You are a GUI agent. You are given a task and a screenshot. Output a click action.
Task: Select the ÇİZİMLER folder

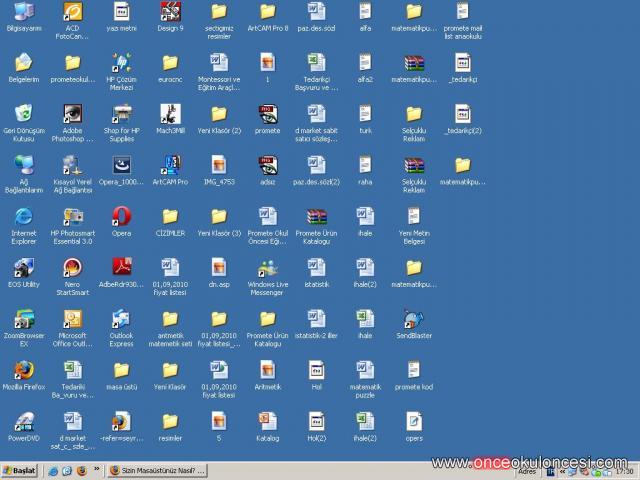click(x=170, y=216)
